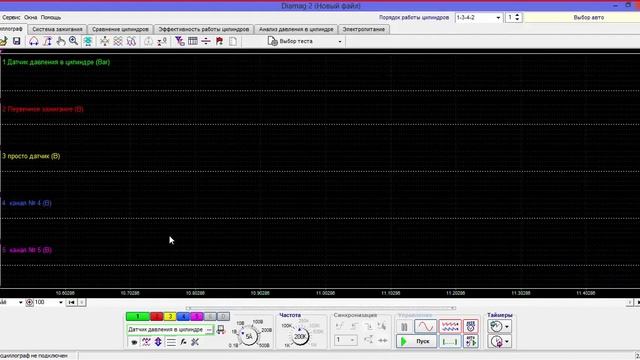This screenshot has width=640, height=360.
Task: Click the horizontal lines channel icon
Action: [171, 342]
